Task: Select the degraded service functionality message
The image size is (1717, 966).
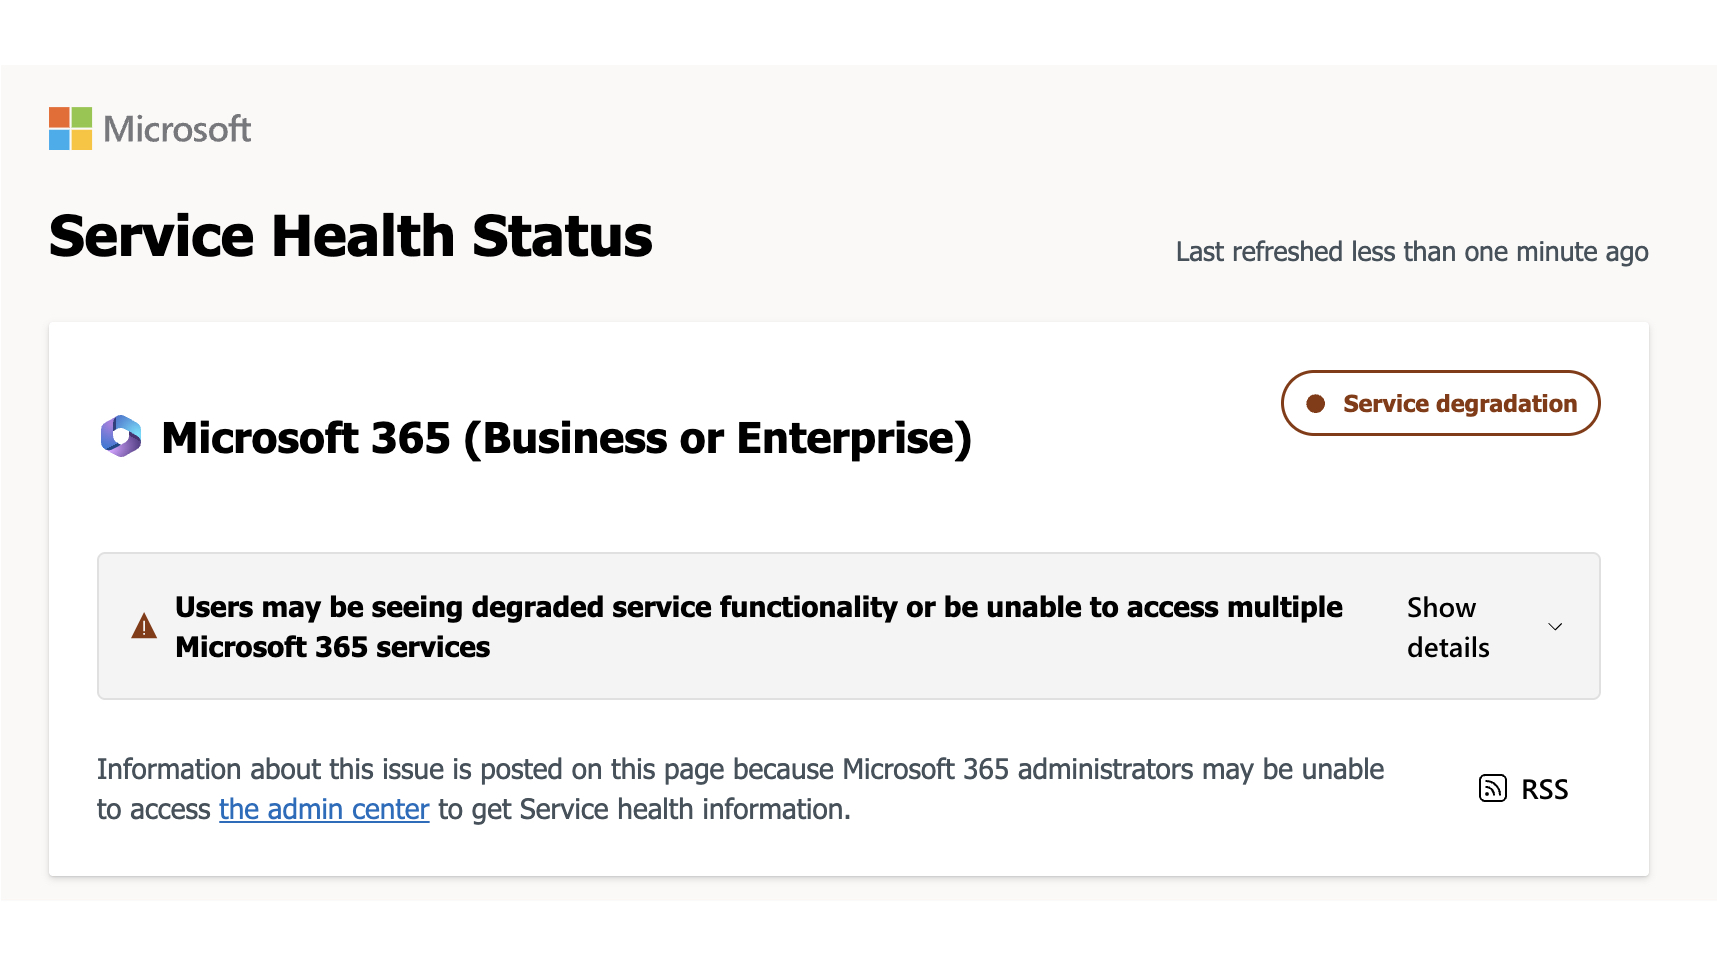Action: coord(758,626)
